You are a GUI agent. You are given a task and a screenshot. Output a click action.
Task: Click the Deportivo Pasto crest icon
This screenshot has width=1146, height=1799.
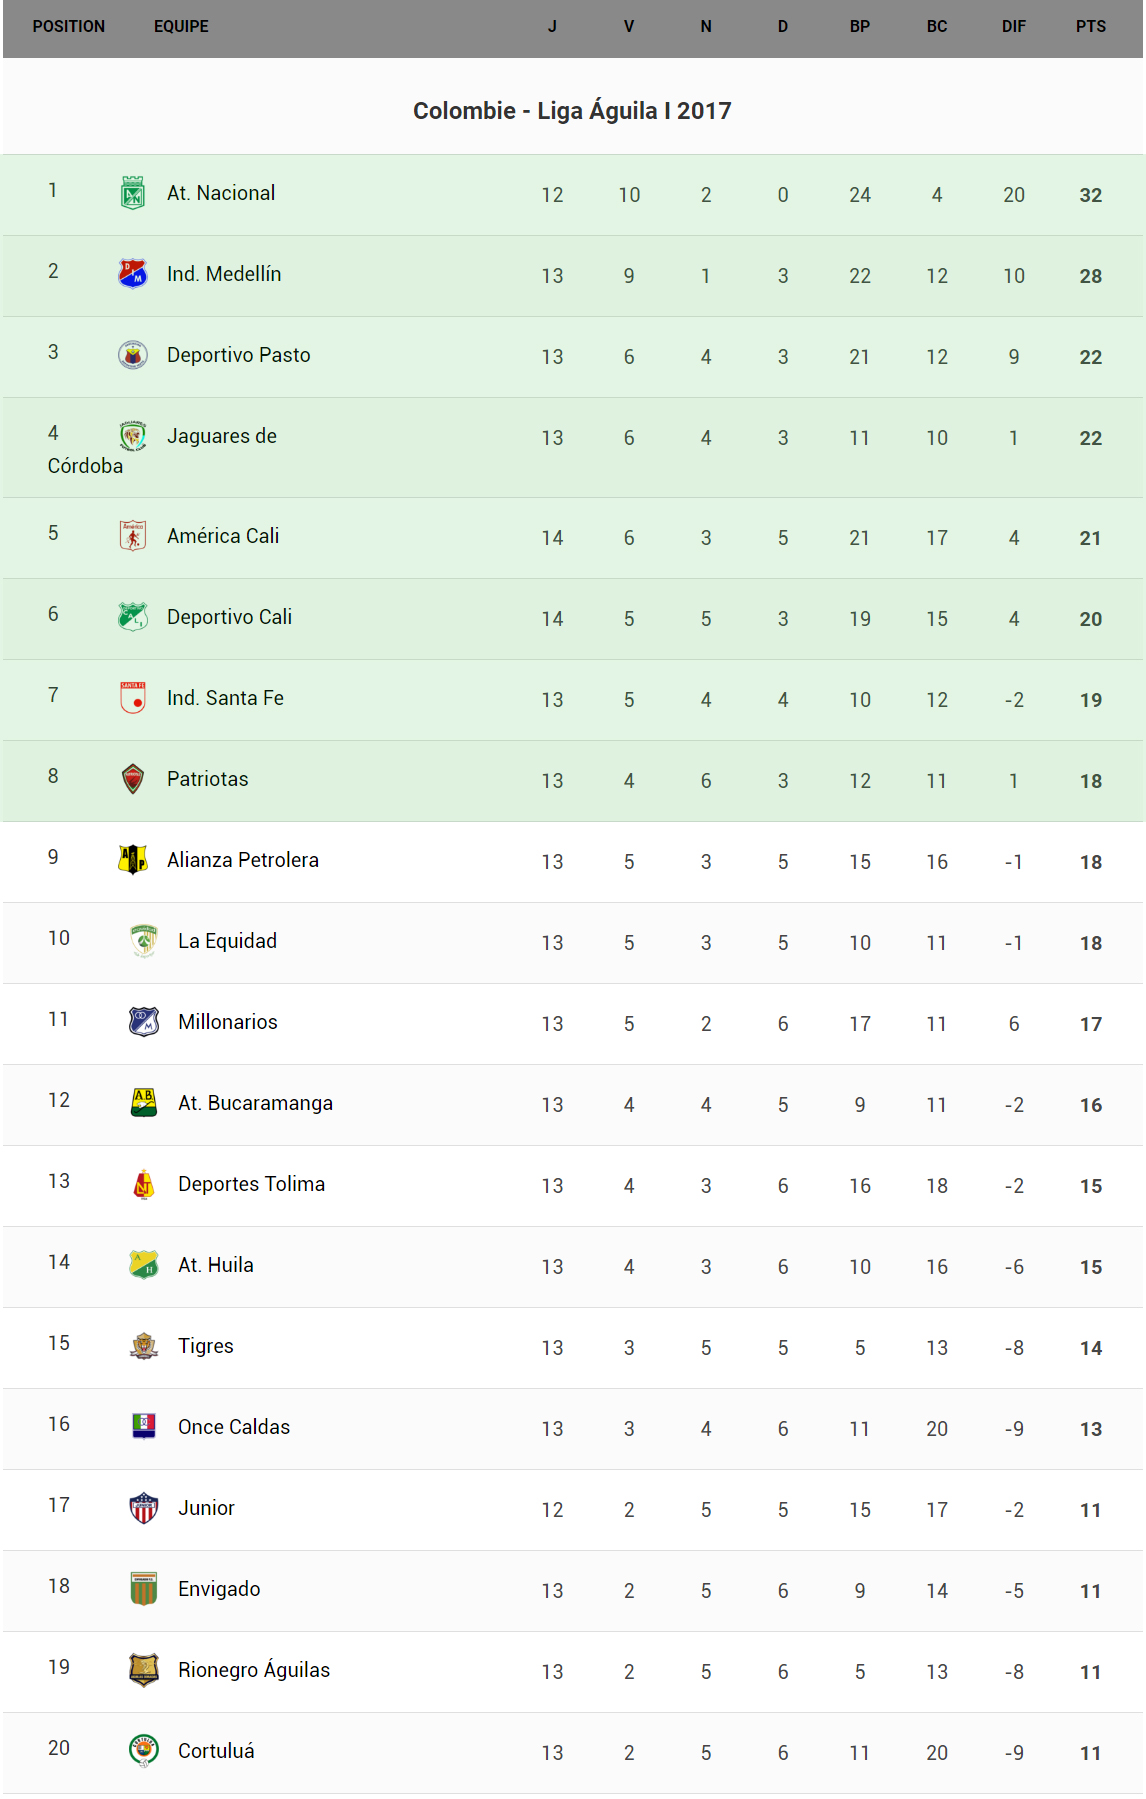[133, 355]
